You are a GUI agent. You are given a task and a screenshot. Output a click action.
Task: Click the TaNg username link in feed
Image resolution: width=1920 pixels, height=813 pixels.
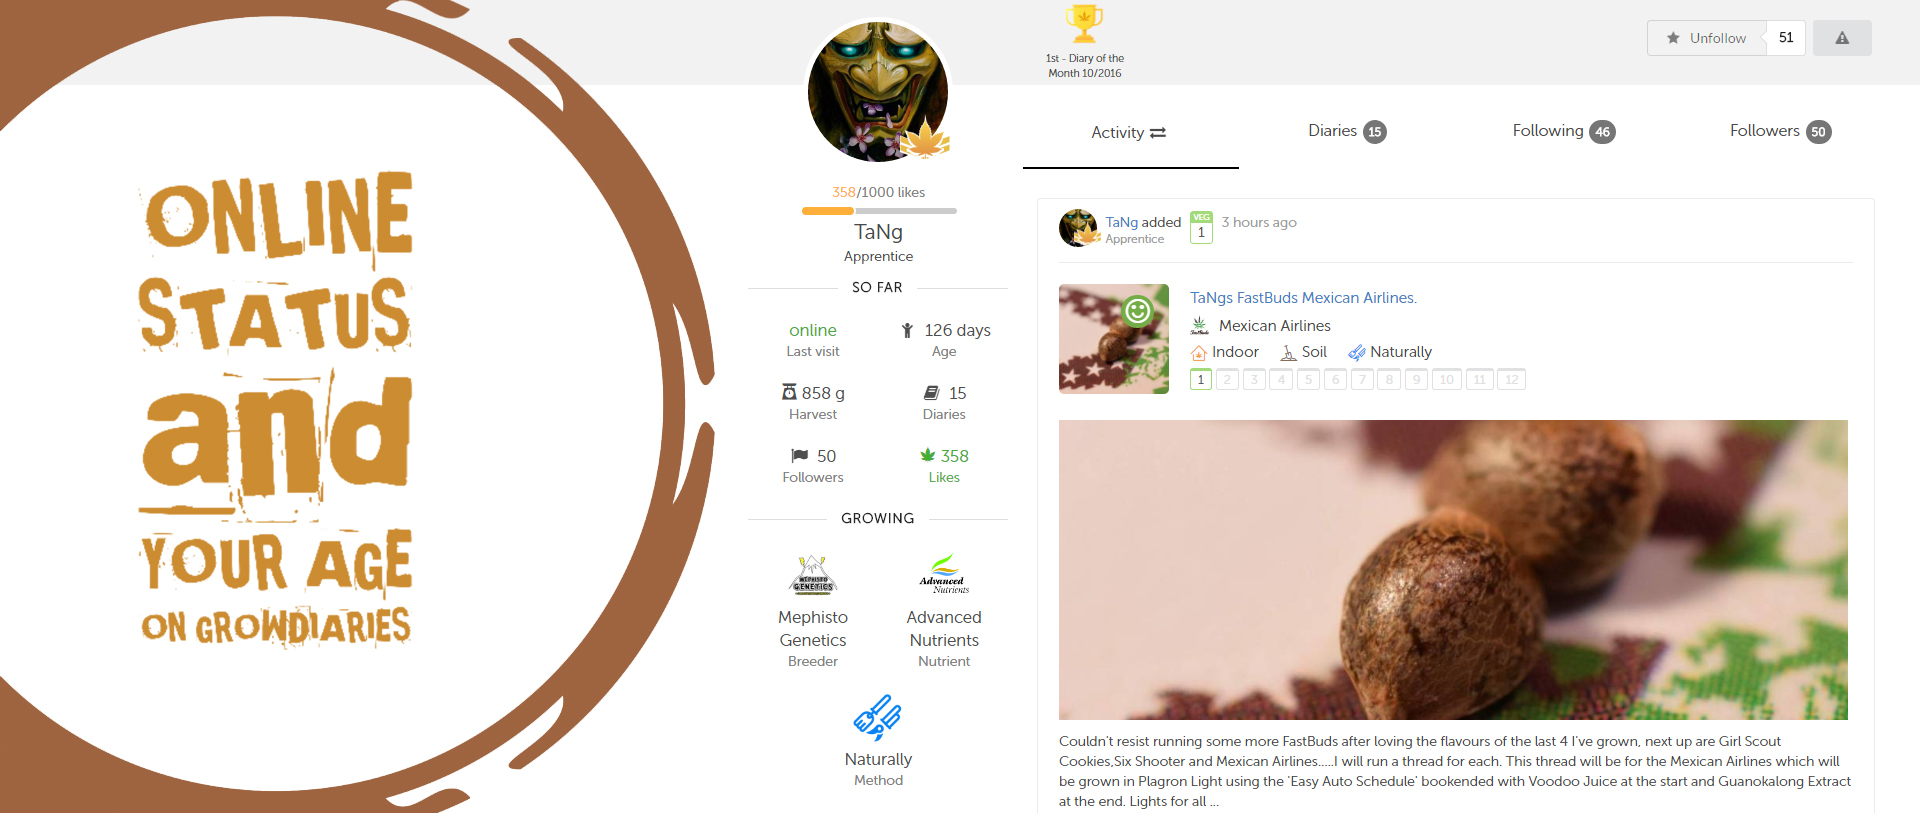(x=1121, y=222)
